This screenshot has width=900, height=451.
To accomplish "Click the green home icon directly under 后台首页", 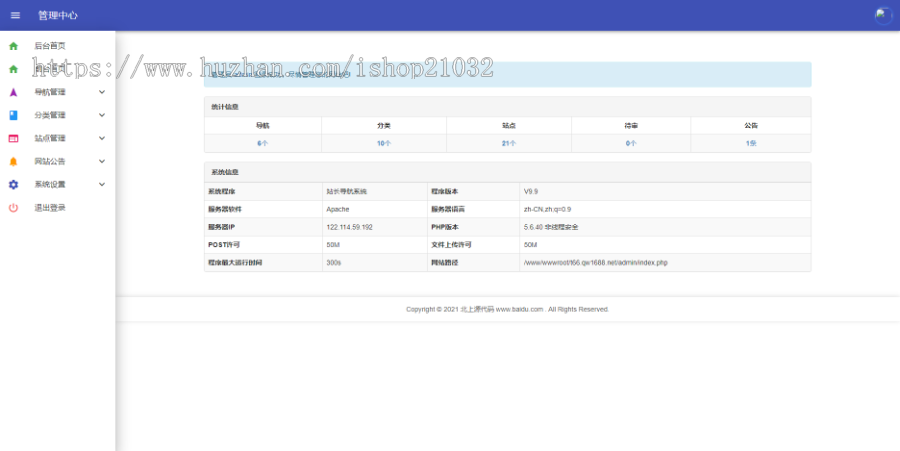I will 13,69.
